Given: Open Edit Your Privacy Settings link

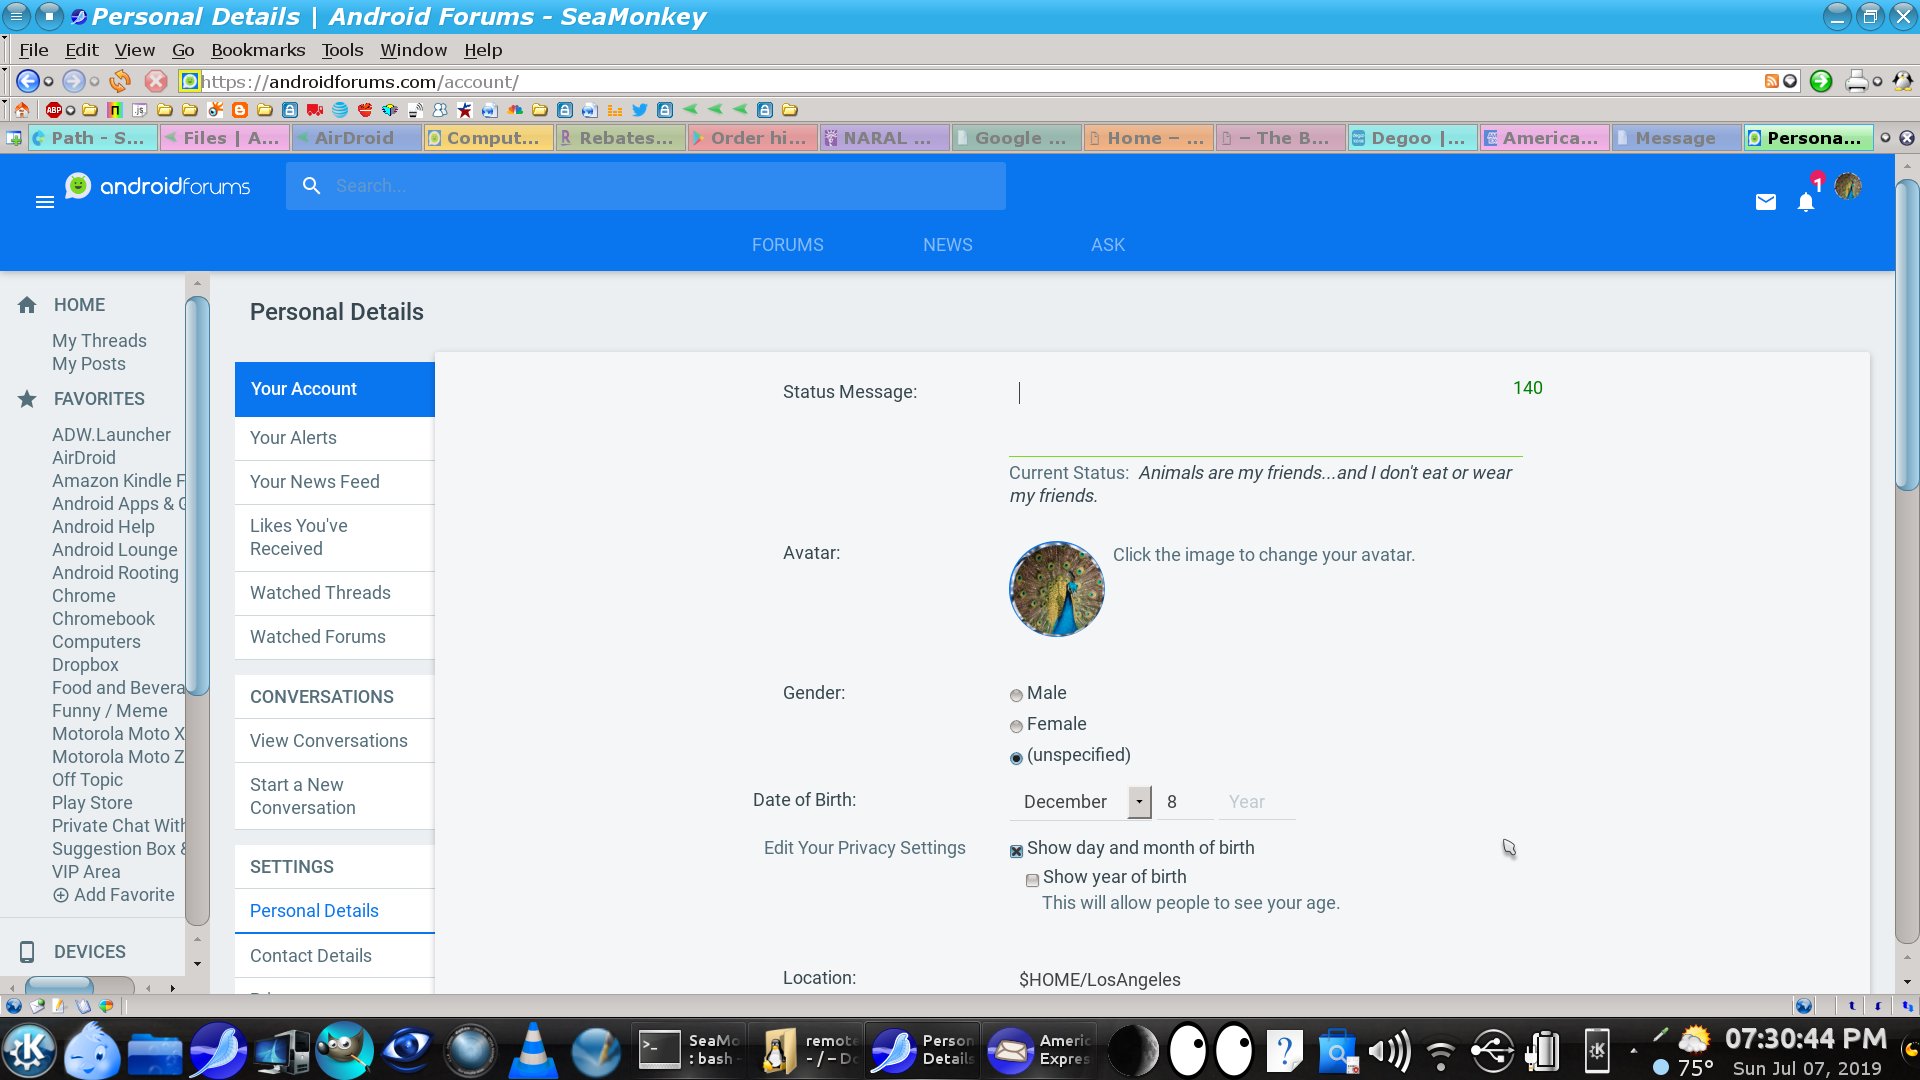Looking at the screenshot, I should coord(864,848).
